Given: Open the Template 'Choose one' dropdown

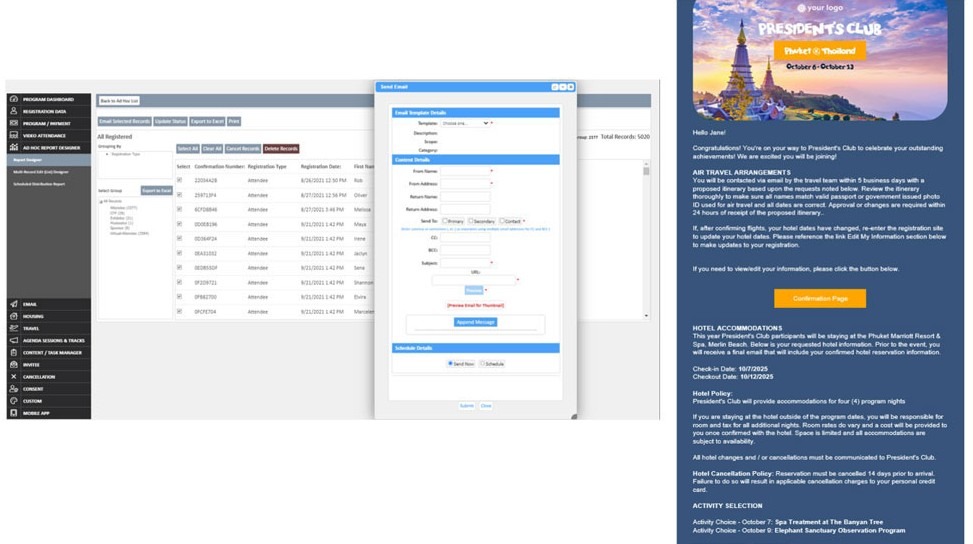Looking at the screenshot, I should [x=466, y=123].
